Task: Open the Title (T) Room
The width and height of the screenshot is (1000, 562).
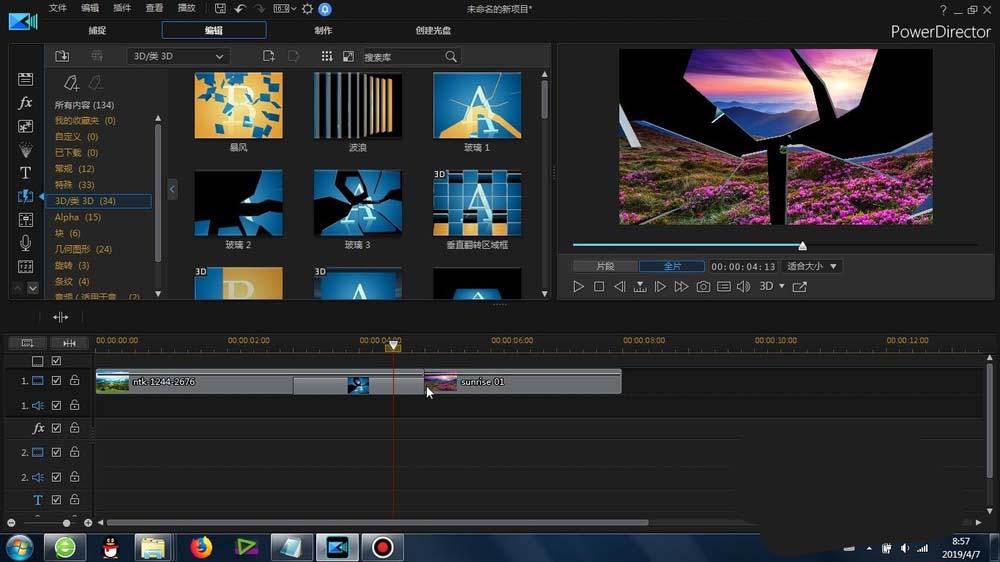Action: click(26, 173)
